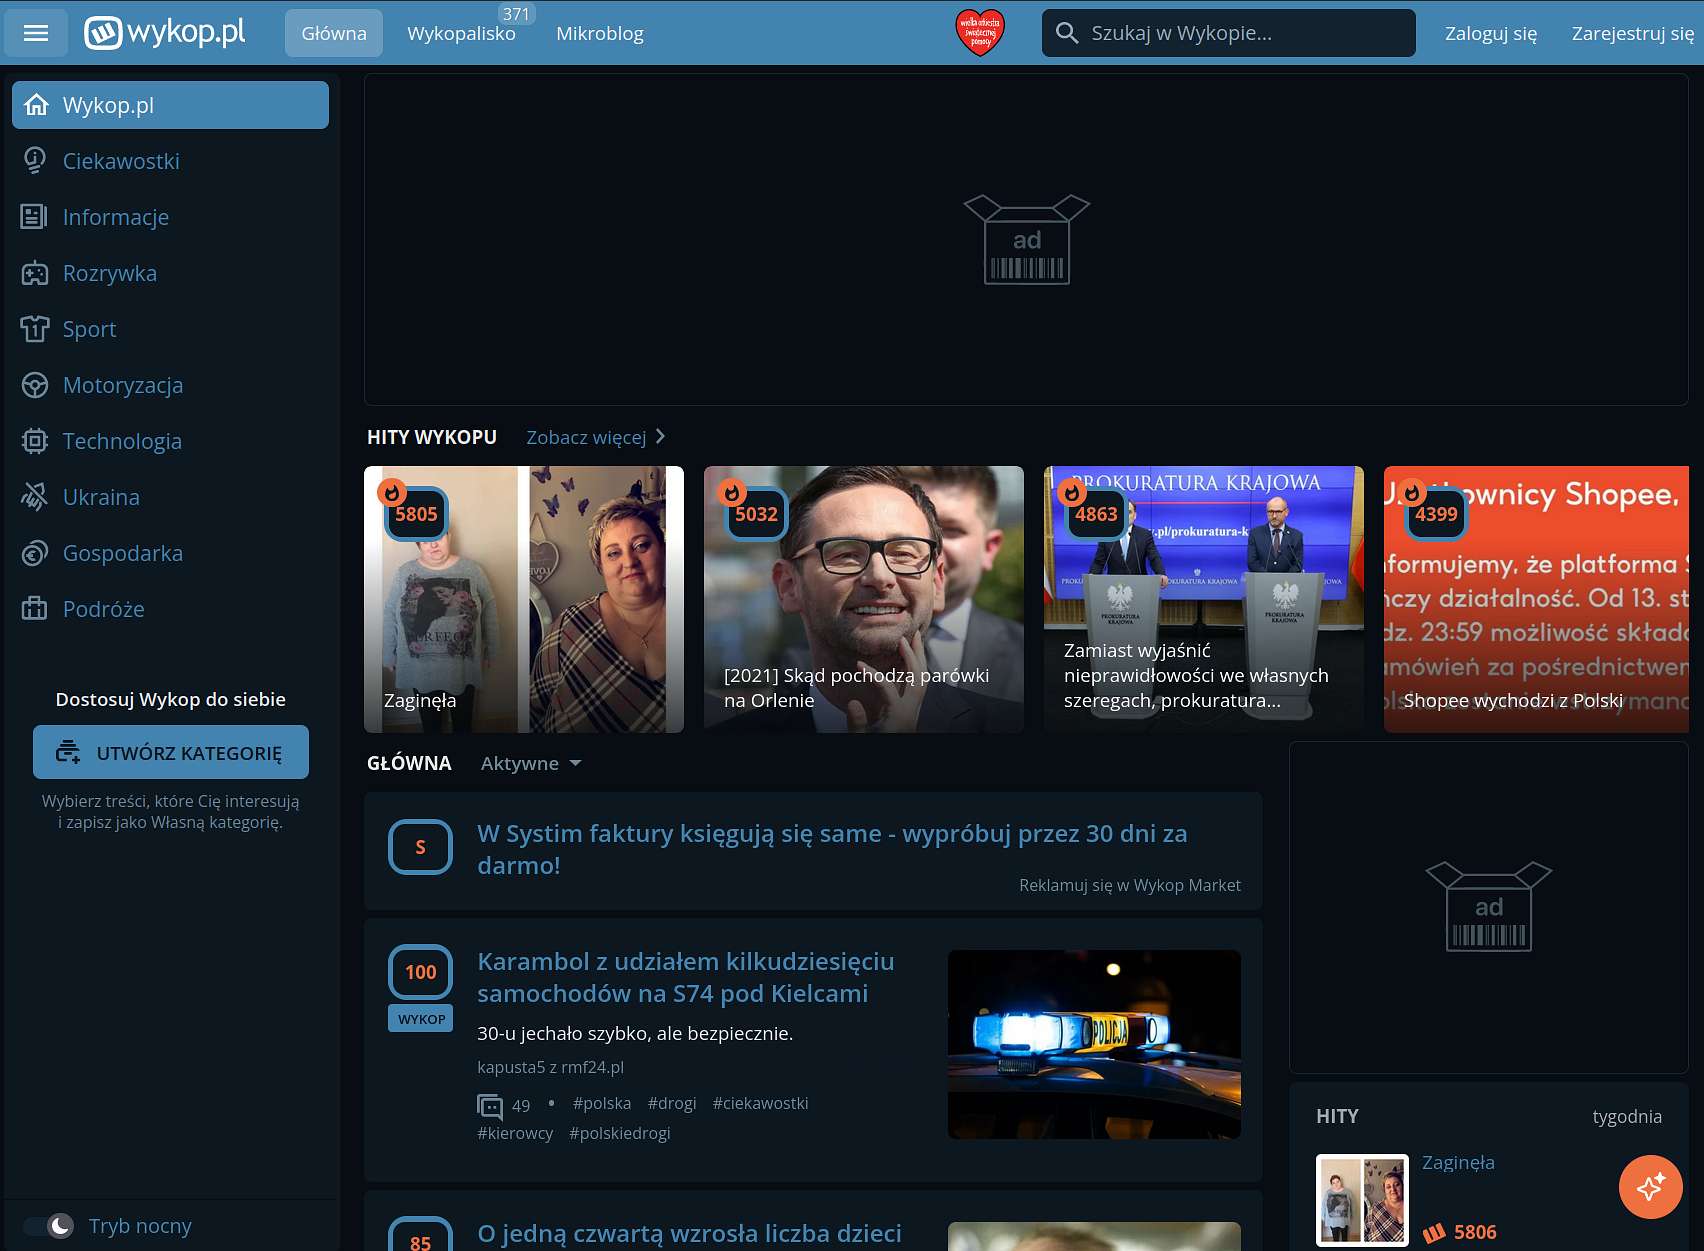Click the Zobacz więcej link
Screen dimensions: 1704x1251
(586, 437)
